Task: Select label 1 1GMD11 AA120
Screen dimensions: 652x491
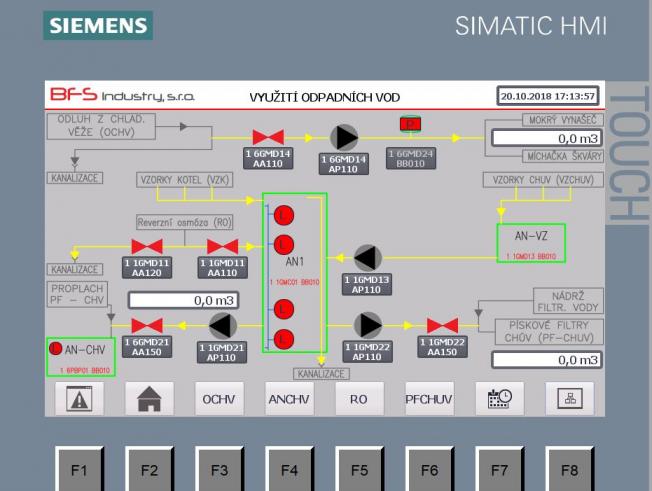Action: (x=147, y=268)
